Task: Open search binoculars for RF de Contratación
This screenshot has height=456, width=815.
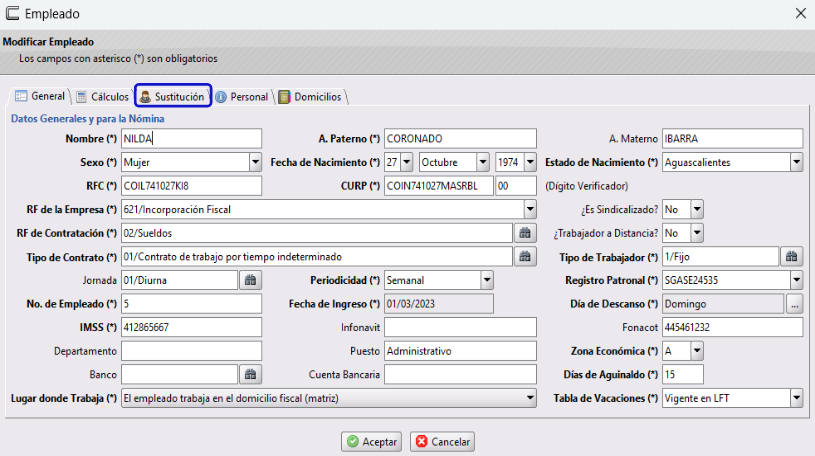Action: click(x=525, y=233)
